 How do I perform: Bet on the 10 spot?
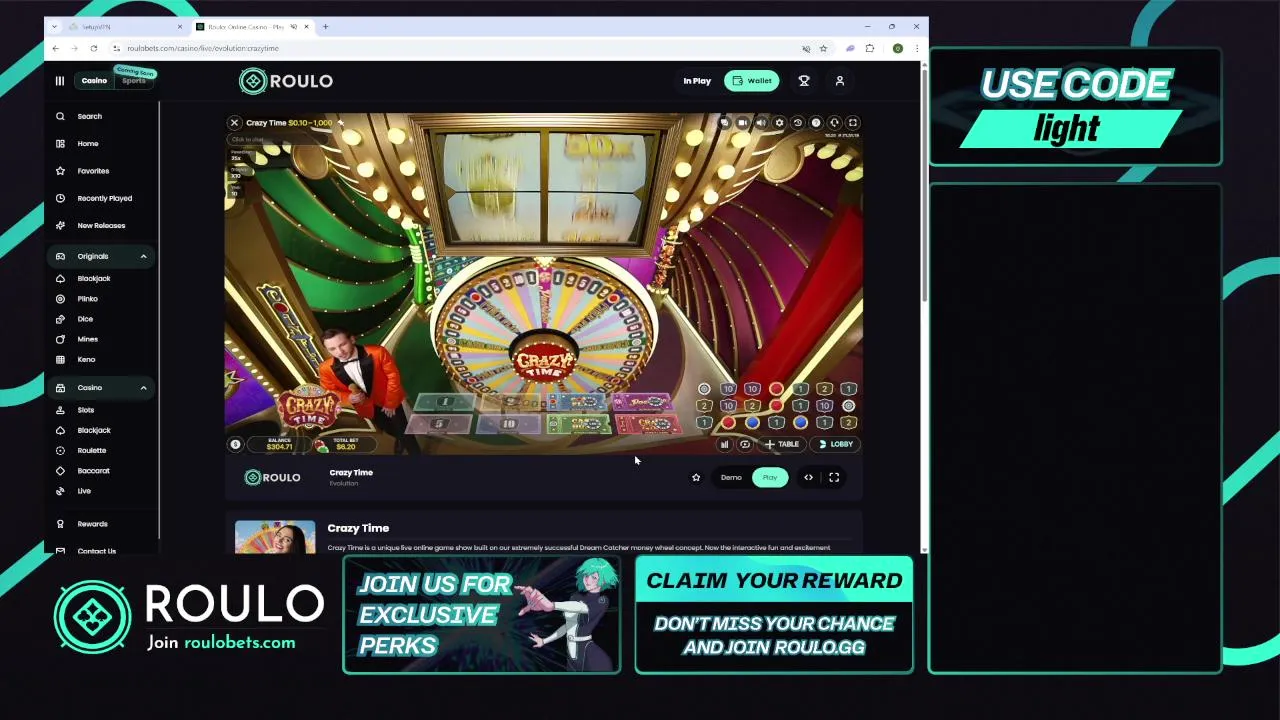pos(508,424)
